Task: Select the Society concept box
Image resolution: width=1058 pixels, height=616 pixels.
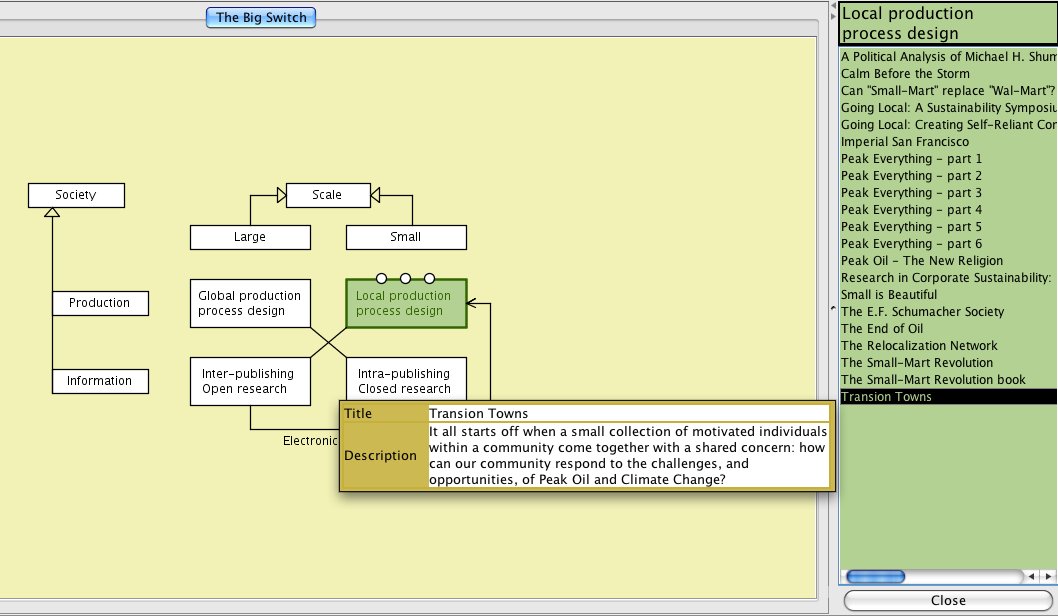Action: [x=76, y=195]
